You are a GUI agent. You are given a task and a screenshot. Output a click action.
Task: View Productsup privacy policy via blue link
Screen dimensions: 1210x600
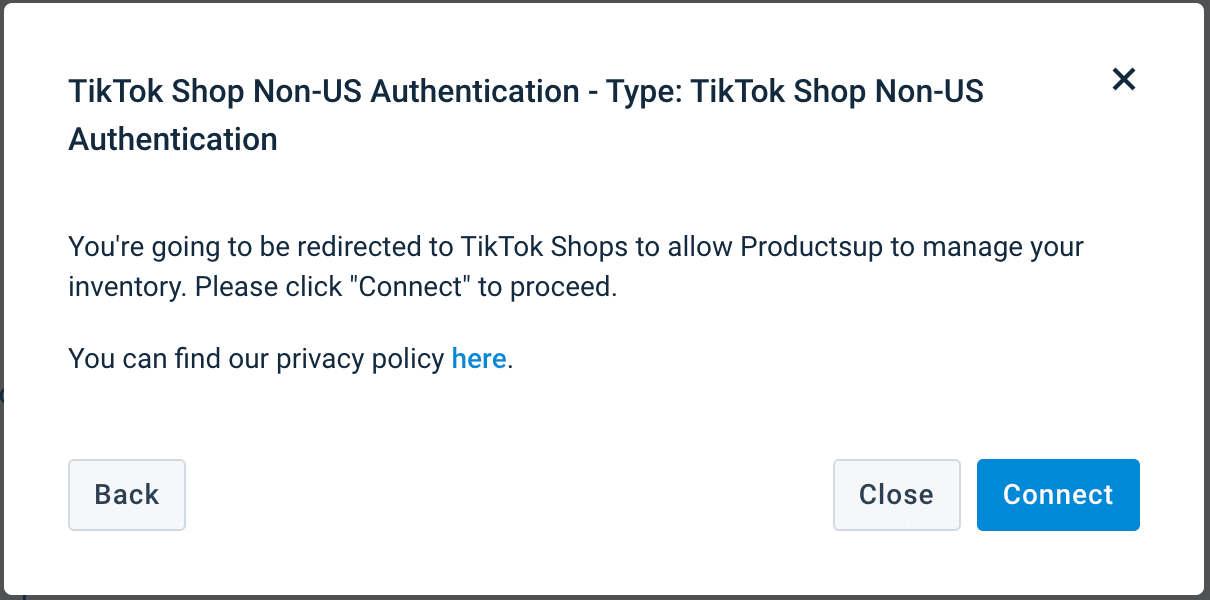[479, 358]
